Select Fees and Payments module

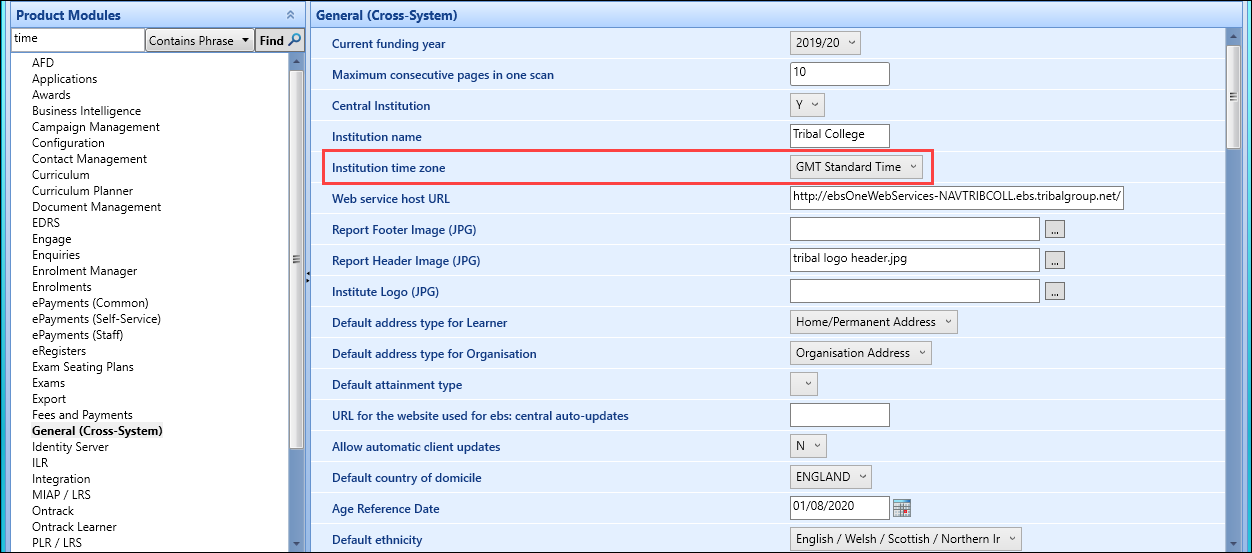[82, 415]
